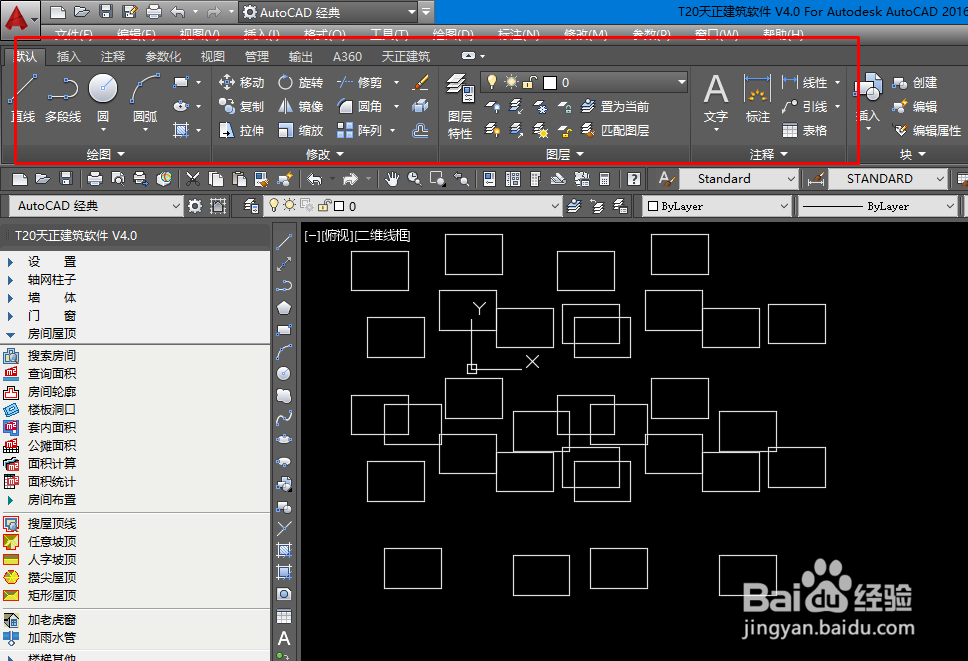
Task: Click the Match Layer (匹配图层) button
Action: (x=615, y=130)
